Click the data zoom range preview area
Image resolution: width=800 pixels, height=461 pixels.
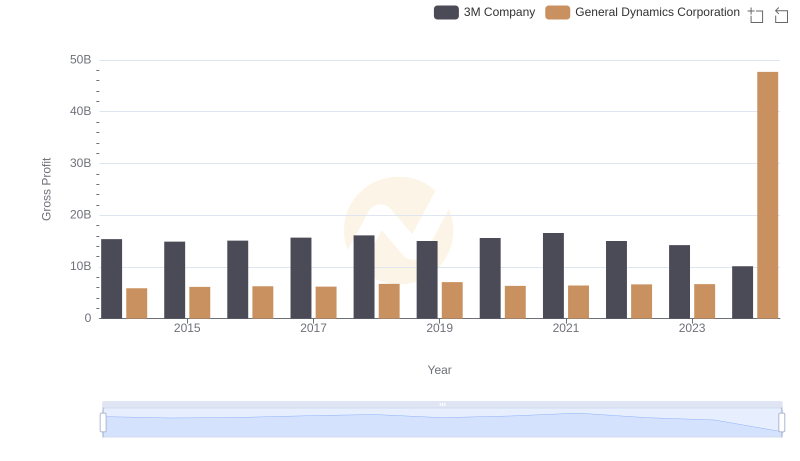pos(442,423)
